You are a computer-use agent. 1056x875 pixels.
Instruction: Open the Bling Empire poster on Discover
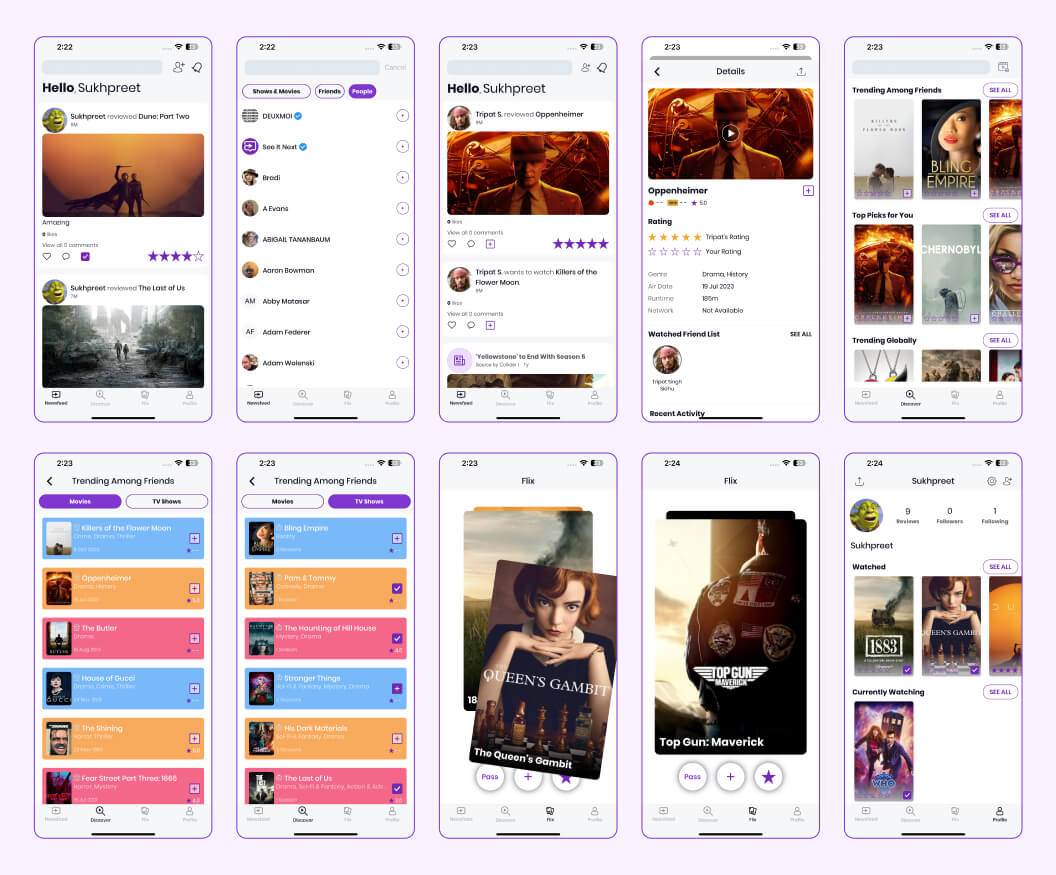click(951, 149)
